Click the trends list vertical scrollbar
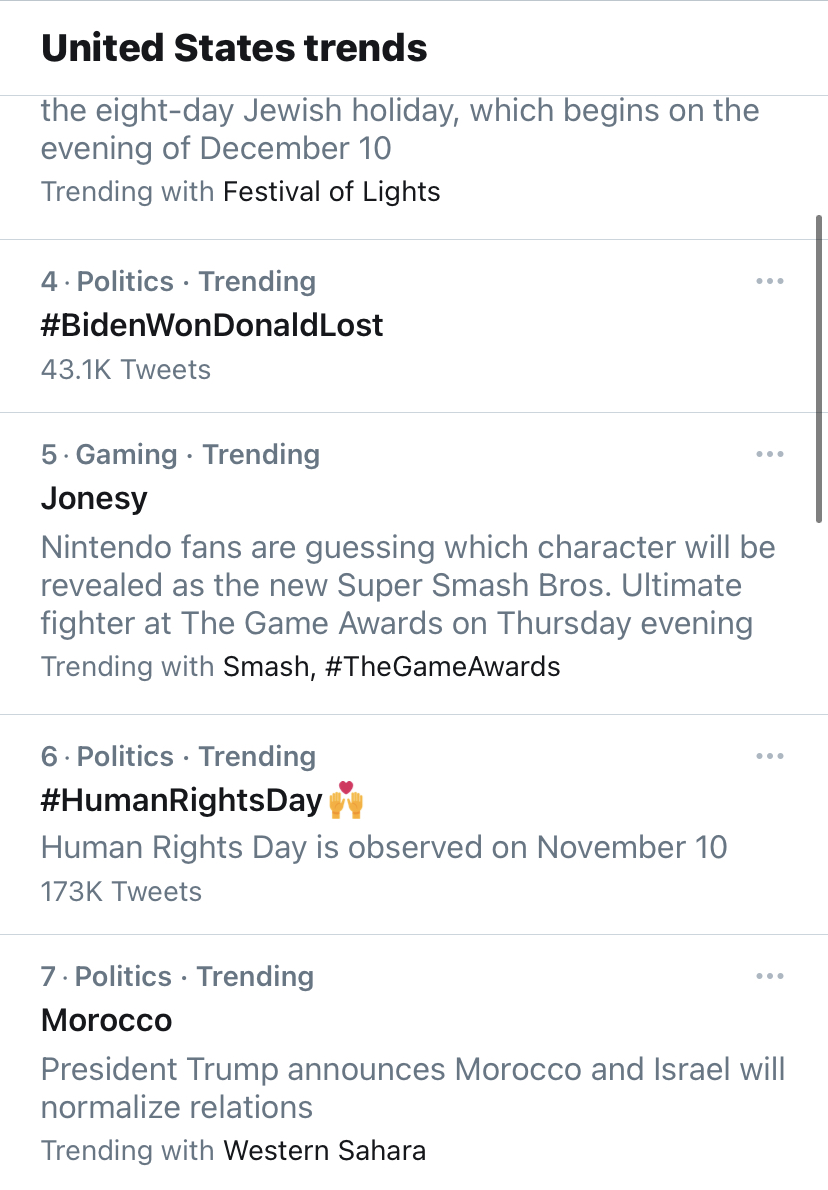 (819, 369)
